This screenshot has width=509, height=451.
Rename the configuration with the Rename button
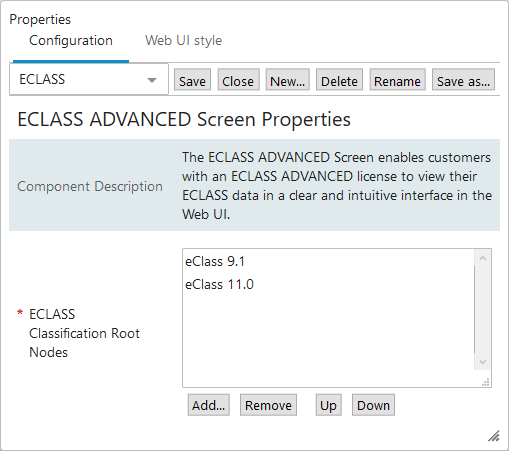(x=397, y=80)
